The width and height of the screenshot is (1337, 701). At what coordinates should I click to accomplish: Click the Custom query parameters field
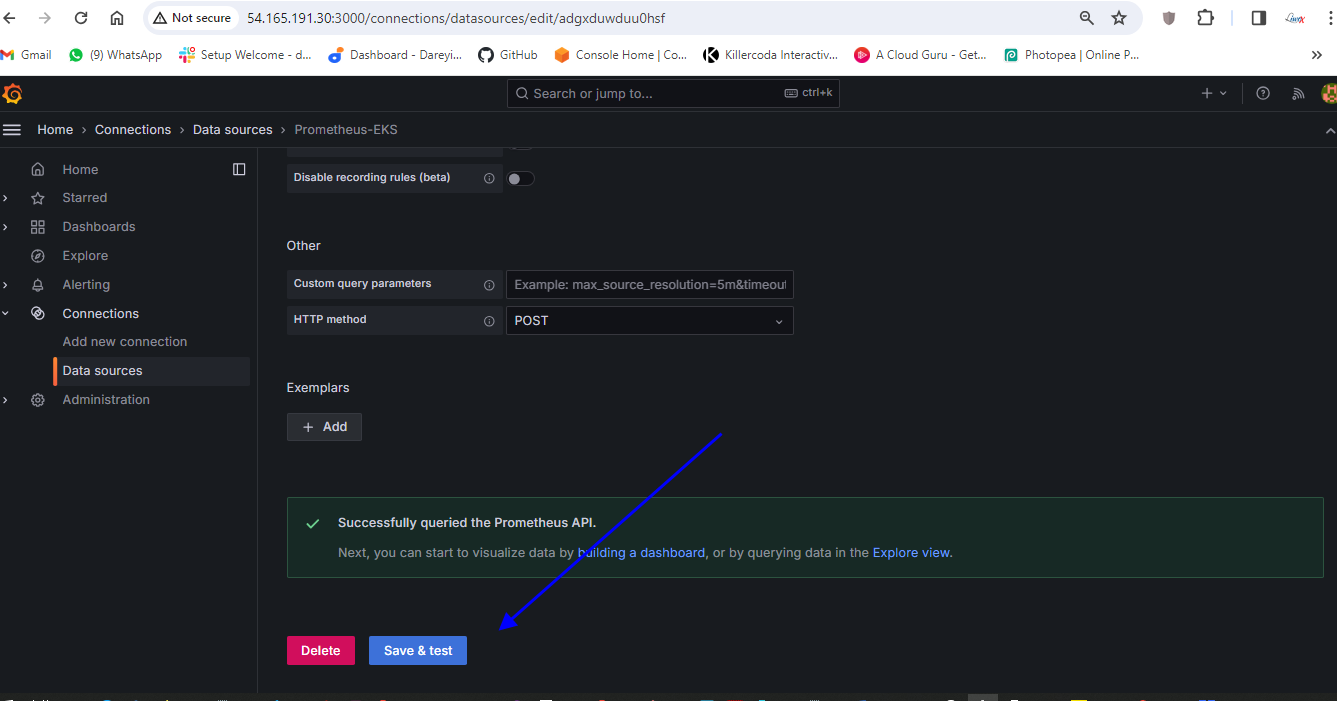pos(649,285)
